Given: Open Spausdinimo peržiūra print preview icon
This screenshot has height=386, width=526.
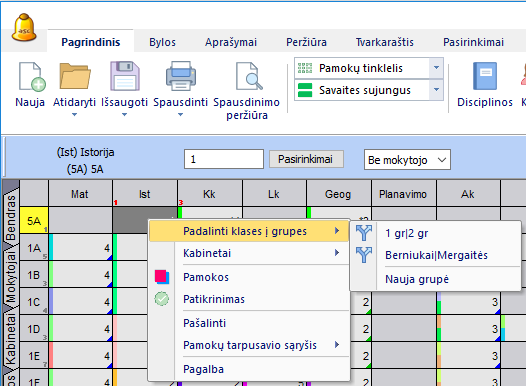Looking at the screenshot, I should [x=249, y=76].
